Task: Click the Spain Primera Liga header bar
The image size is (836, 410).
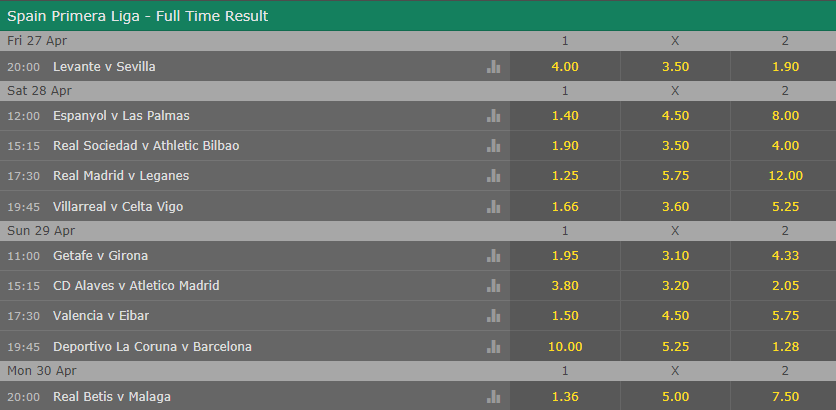Action: [x=418, y=16]
